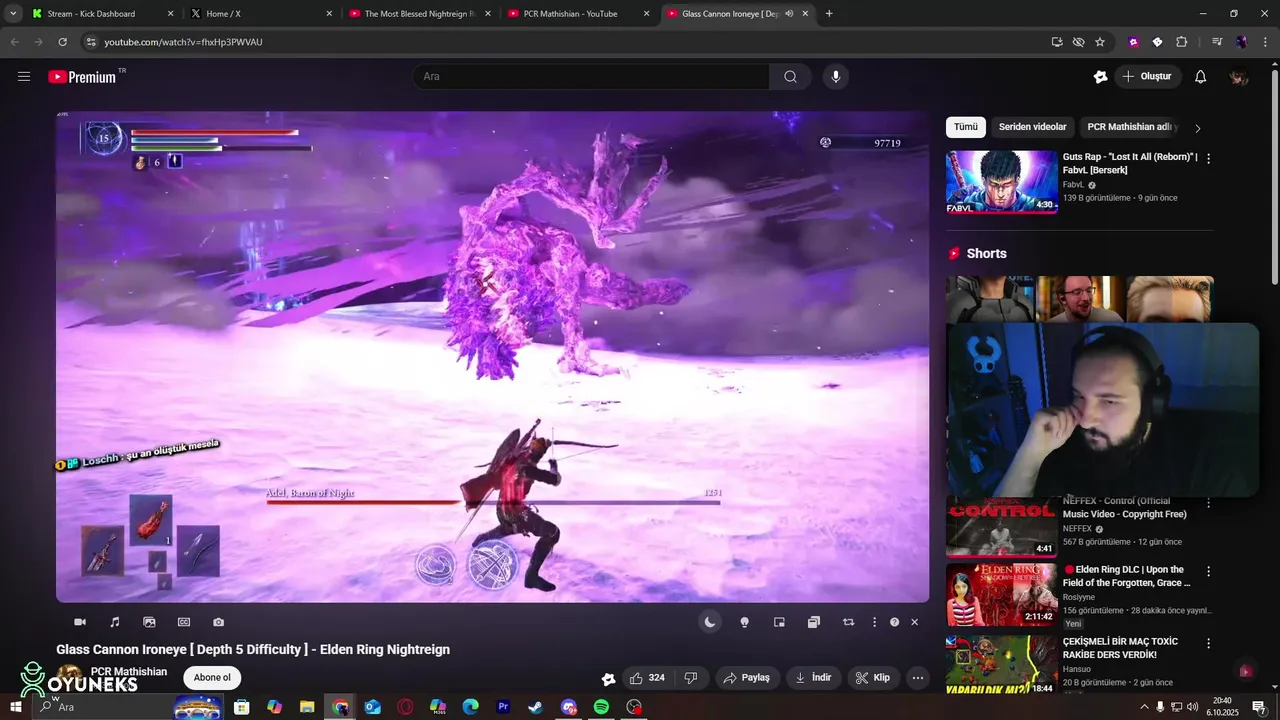Screen dimensions: 1280x720
Task: Open the Chrome tab search dropdown
Action: coord(13,14)
